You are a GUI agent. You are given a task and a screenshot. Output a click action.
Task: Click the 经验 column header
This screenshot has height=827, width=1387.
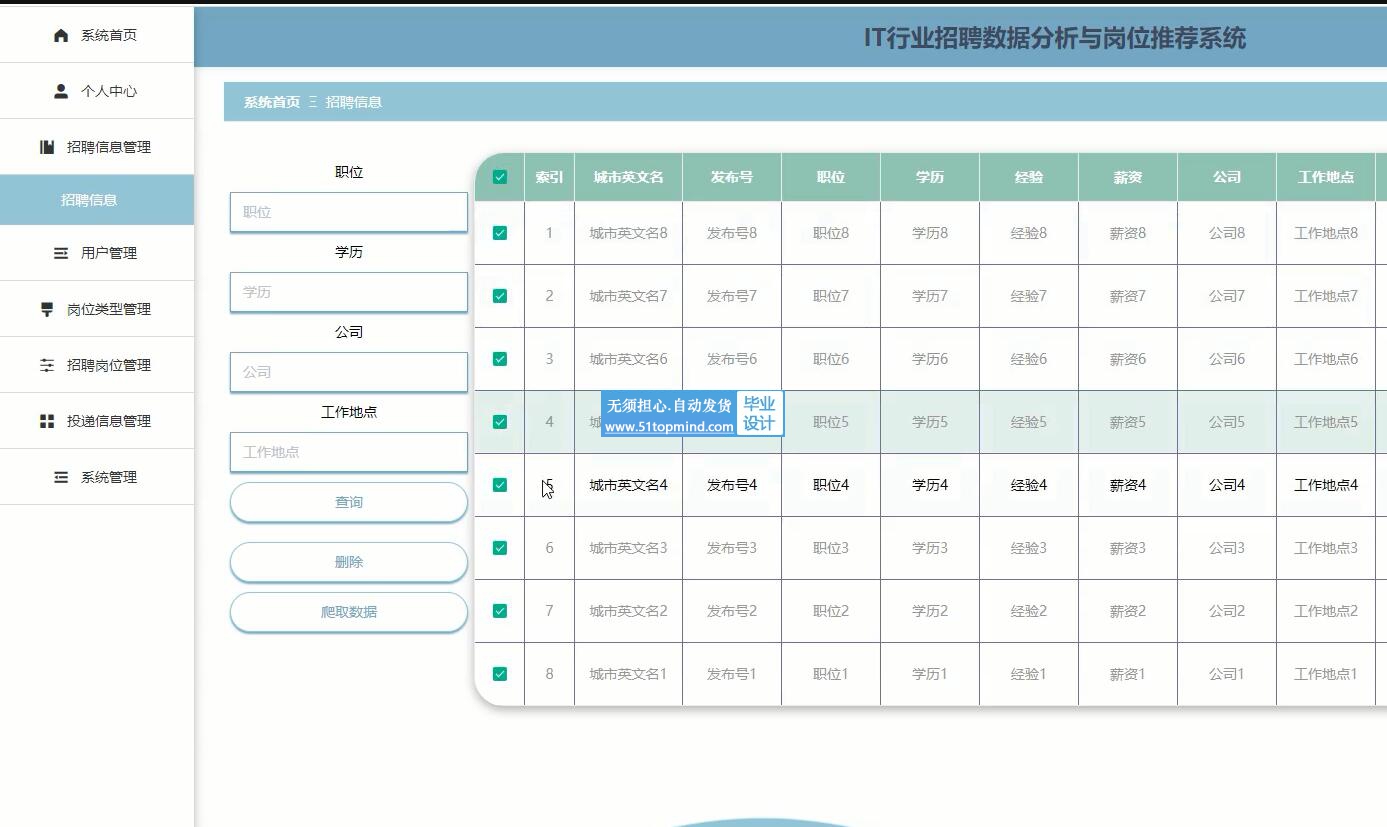[1029, 177]
